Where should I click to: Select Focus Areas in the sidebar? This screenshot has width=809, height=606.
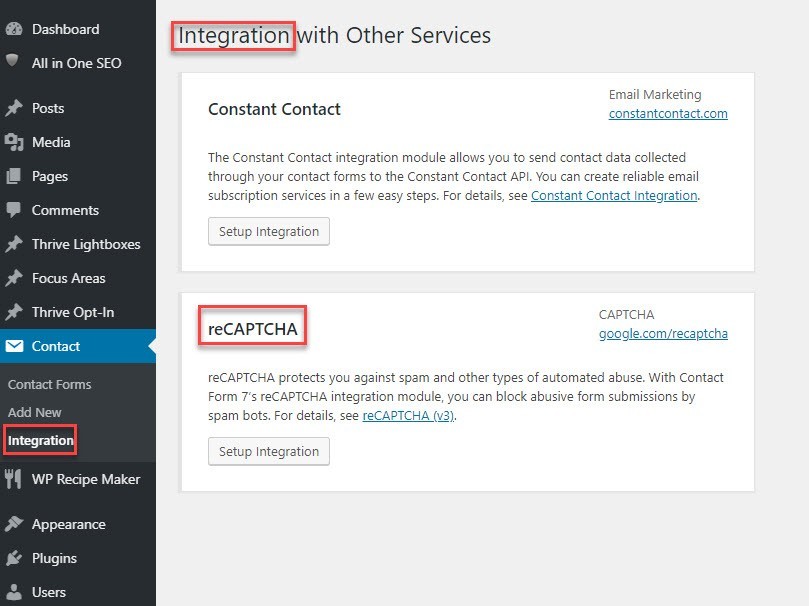tap(69, 279)
